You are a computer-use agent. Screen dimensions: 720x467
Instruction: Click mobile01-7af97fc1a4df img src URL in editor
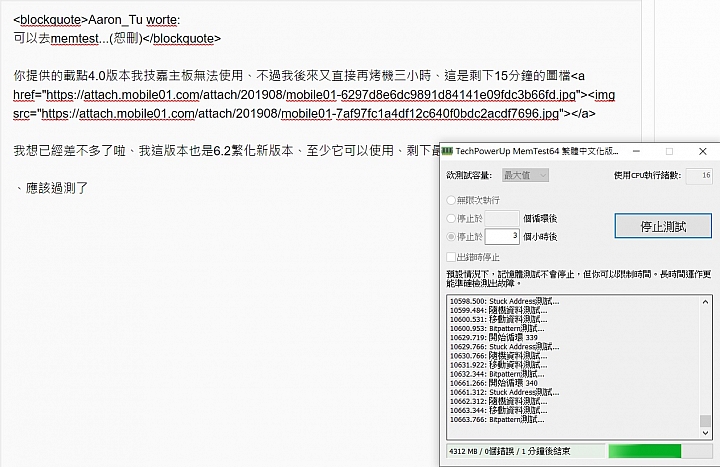[x=300, y=113]
